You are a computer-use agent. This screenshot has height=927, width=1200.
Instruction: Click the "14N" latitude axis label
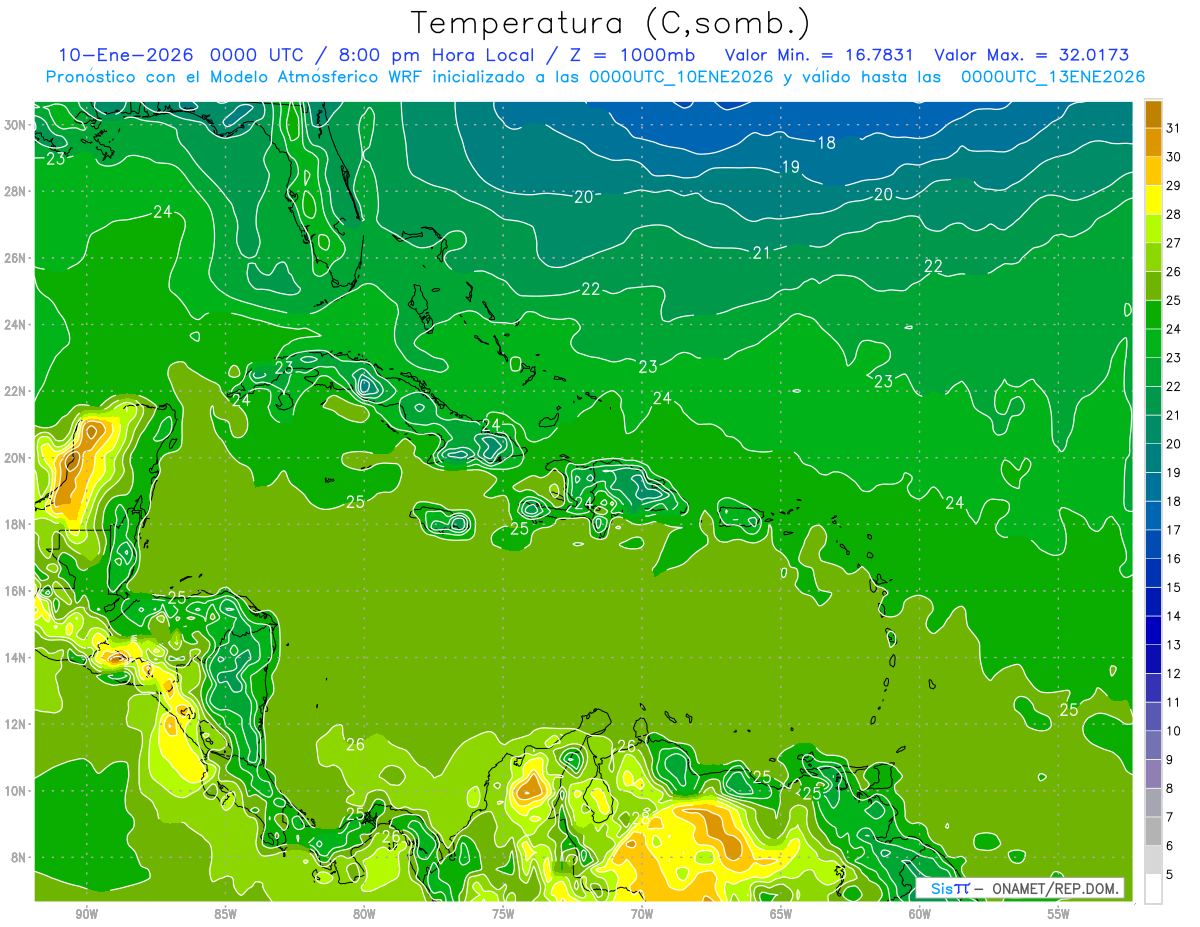click(16, 657)
